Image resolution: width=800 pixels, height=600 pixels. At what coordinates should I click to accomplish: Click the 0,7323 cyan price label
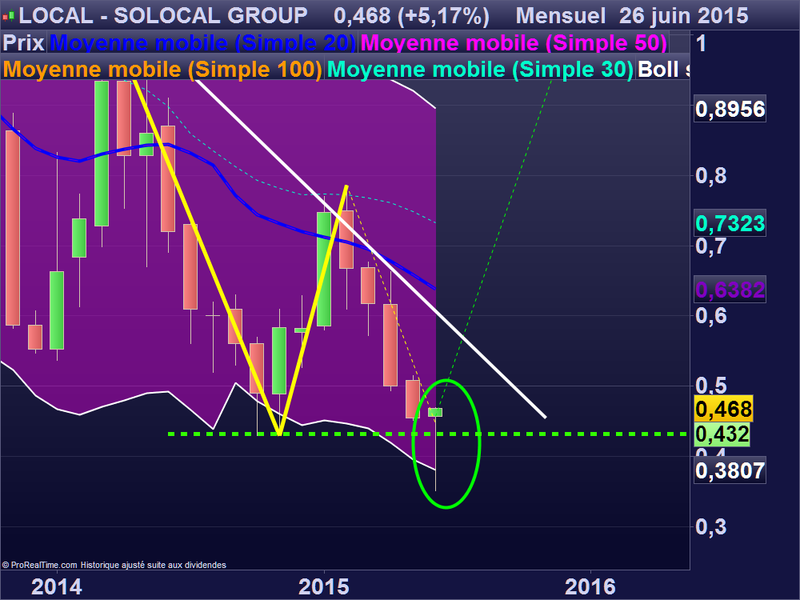[730, 223]
